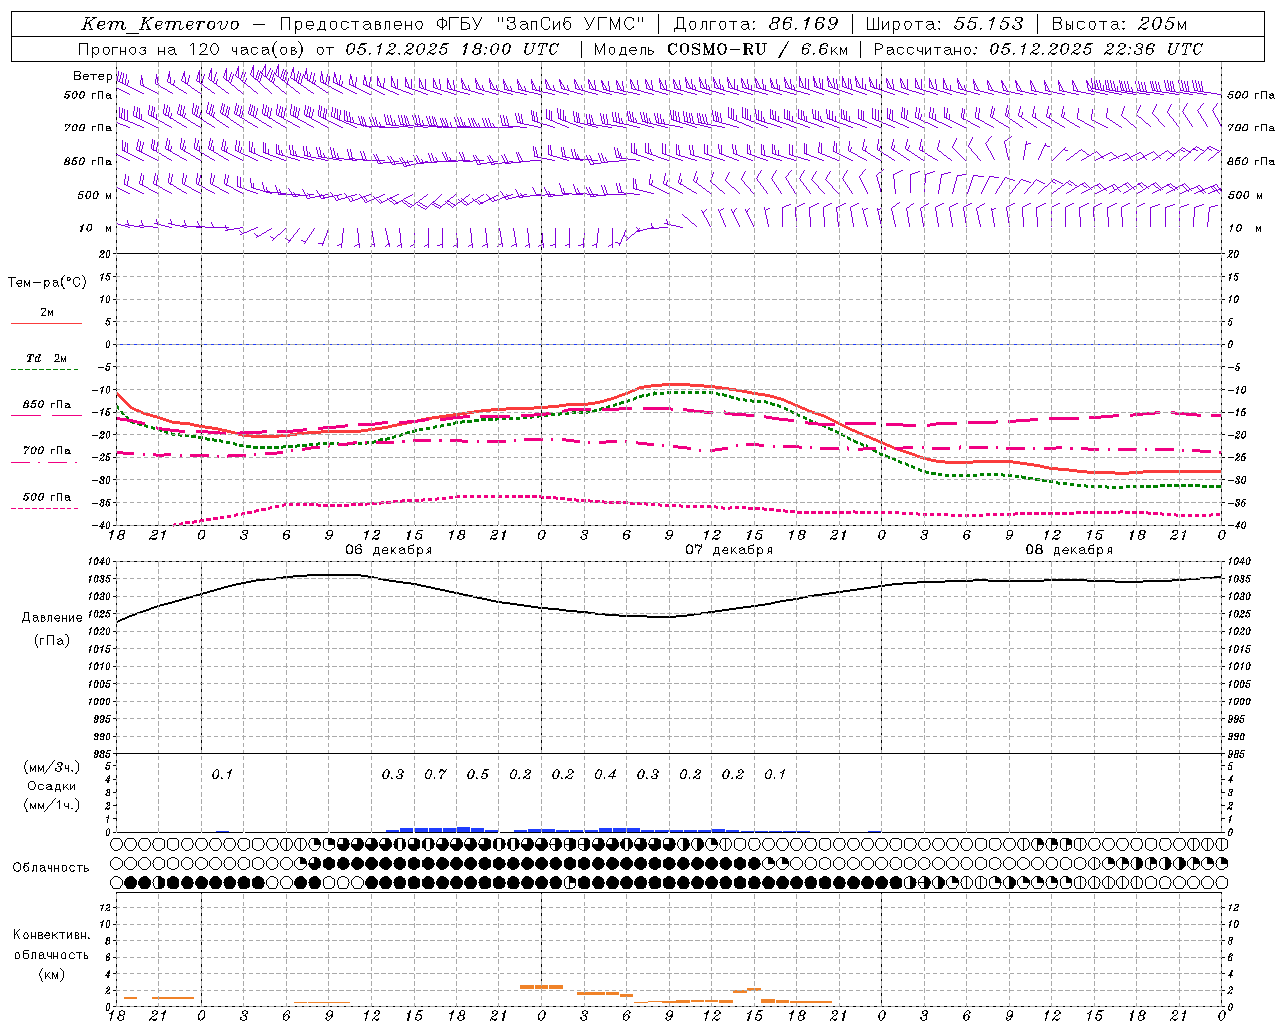Viewport: 1280px width, 1024px height.
Task: Click the 850 гПа temperature legend entry
Action: 47,405
